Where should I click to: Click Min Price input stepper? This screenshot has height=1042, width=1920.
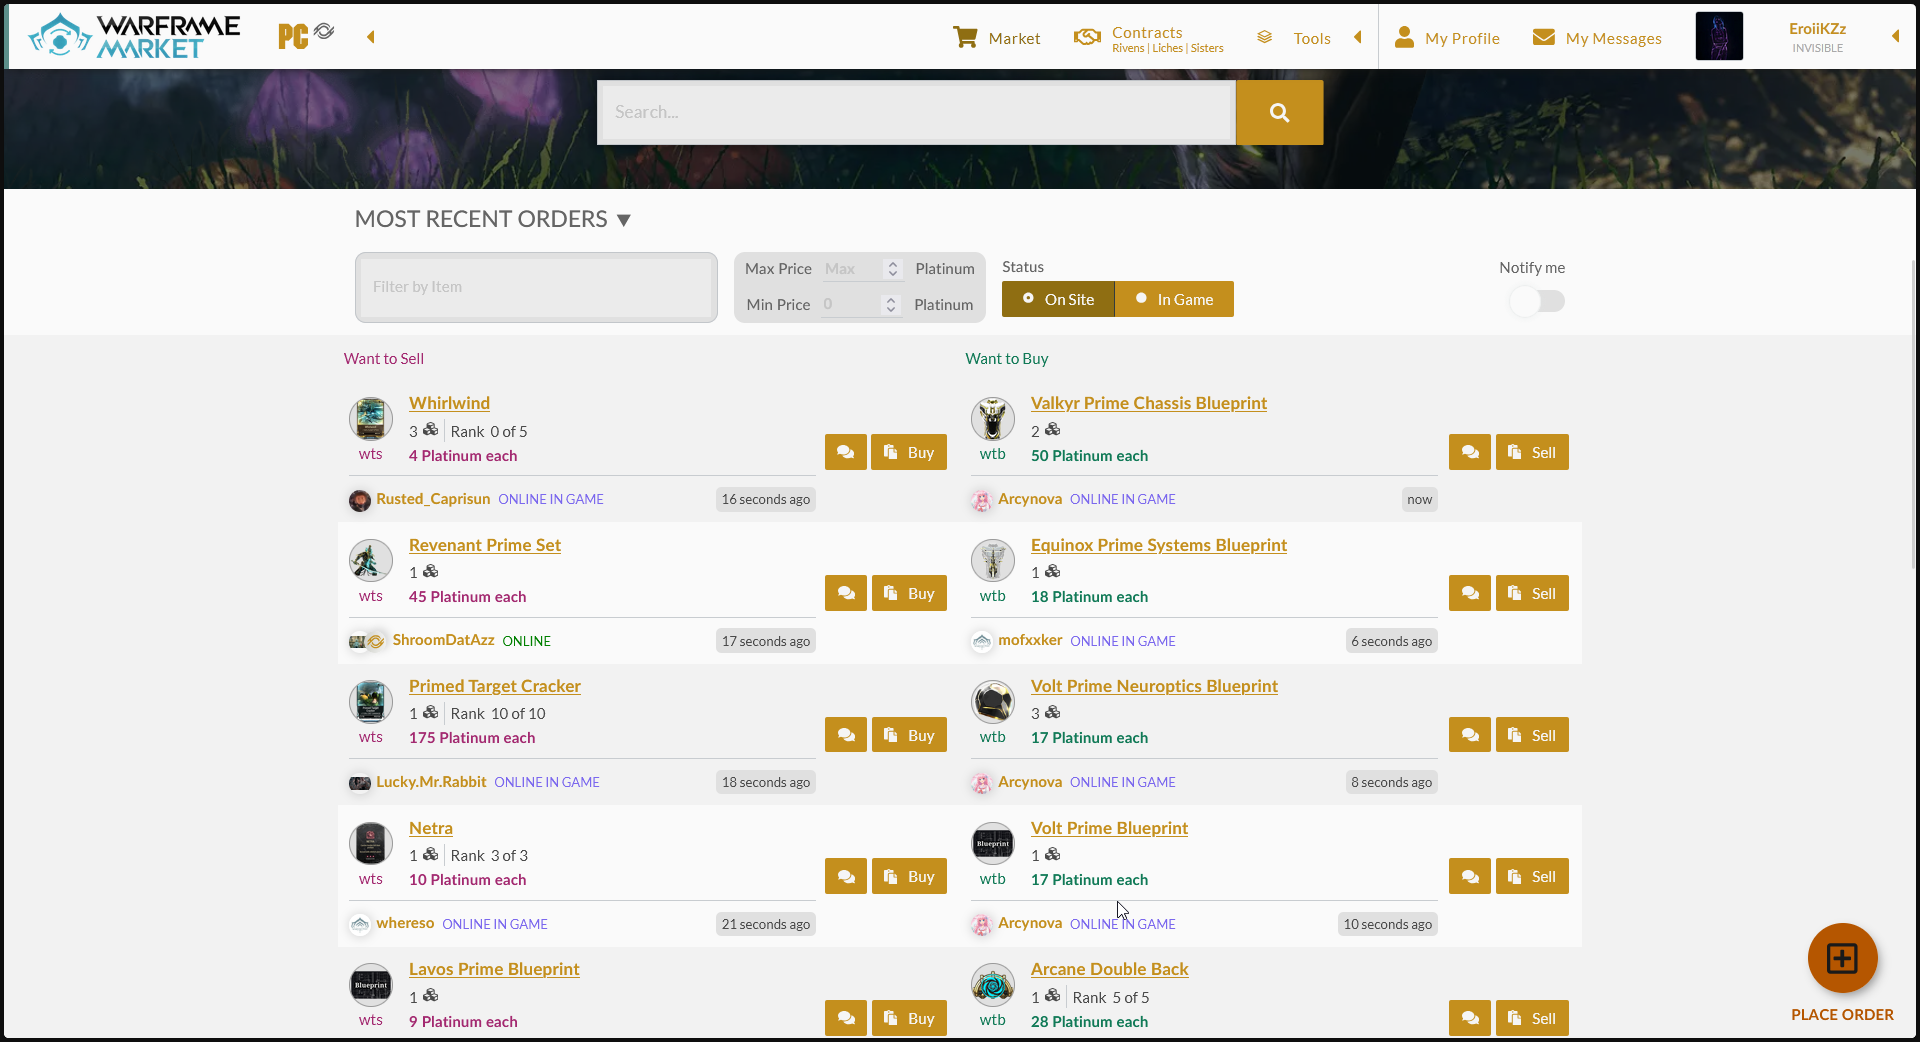[x=891, y=305]
